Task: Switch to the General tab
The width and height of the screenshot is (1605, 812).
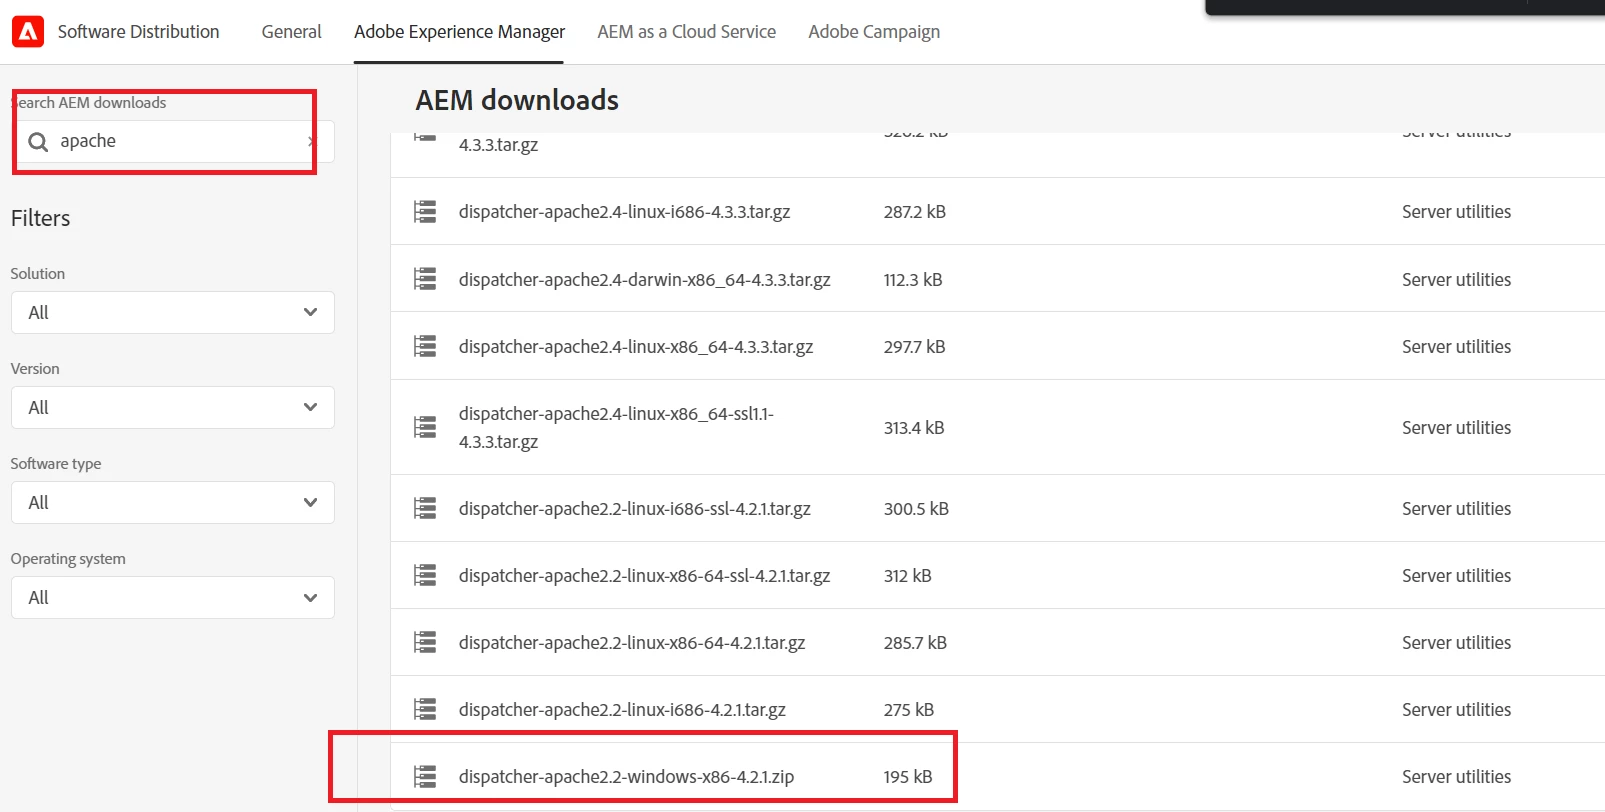Action: [x=291, y=32]
